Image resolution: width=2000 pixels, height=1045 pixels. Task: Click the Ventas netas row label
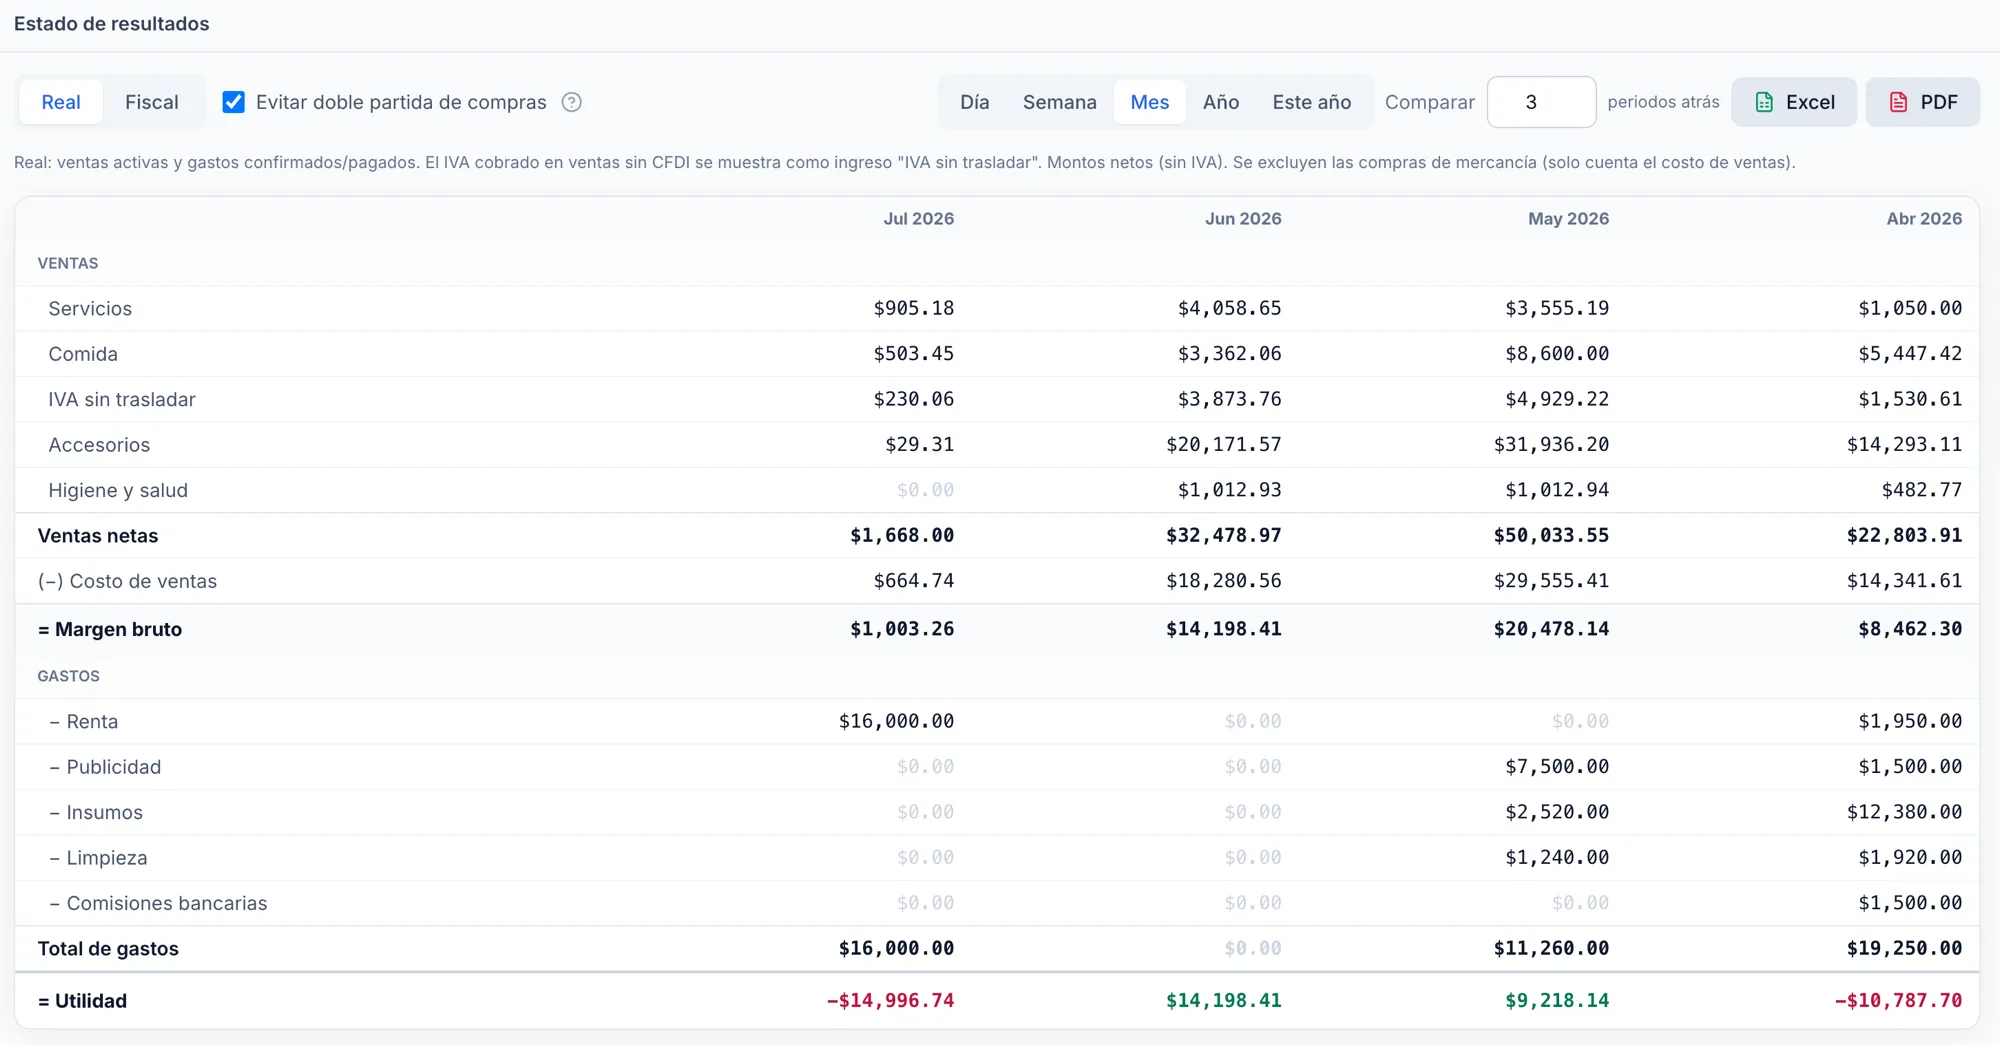click(98, 536)
